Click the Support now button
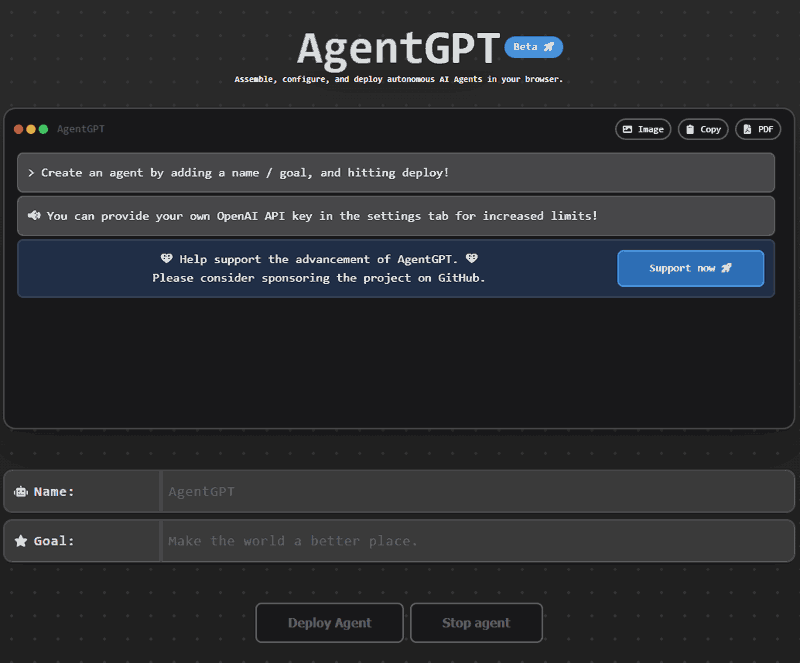 tap(690, 268)
